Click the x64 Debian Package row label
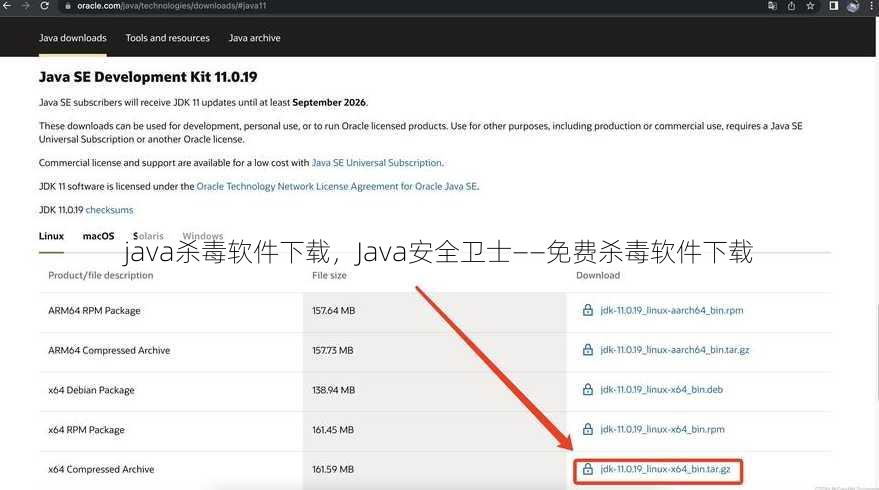879x490 pixels. point(91,390)
